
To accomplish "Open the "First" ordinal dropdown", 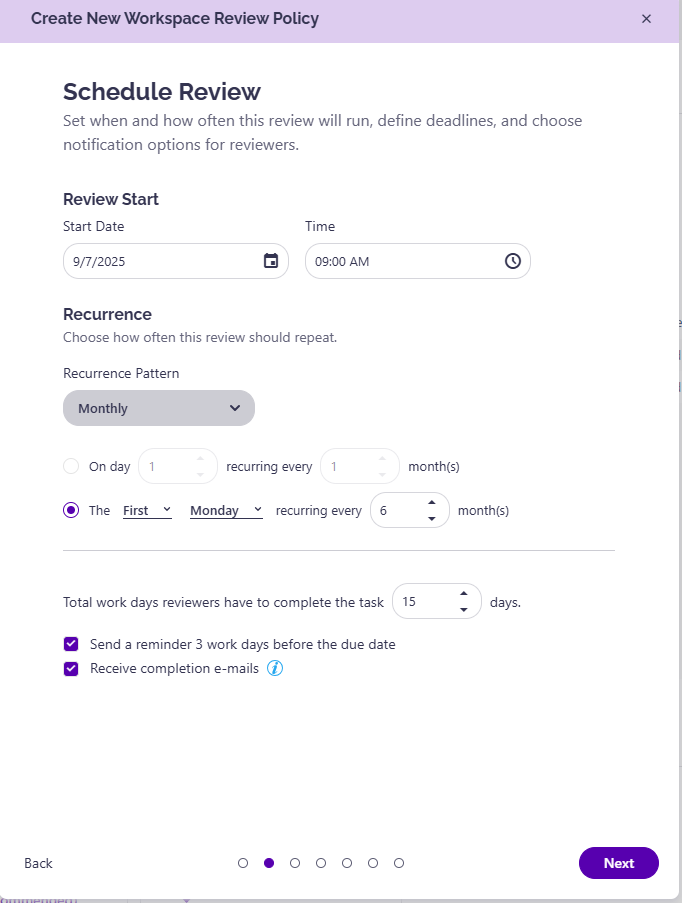I will click(x=147, y=510).
